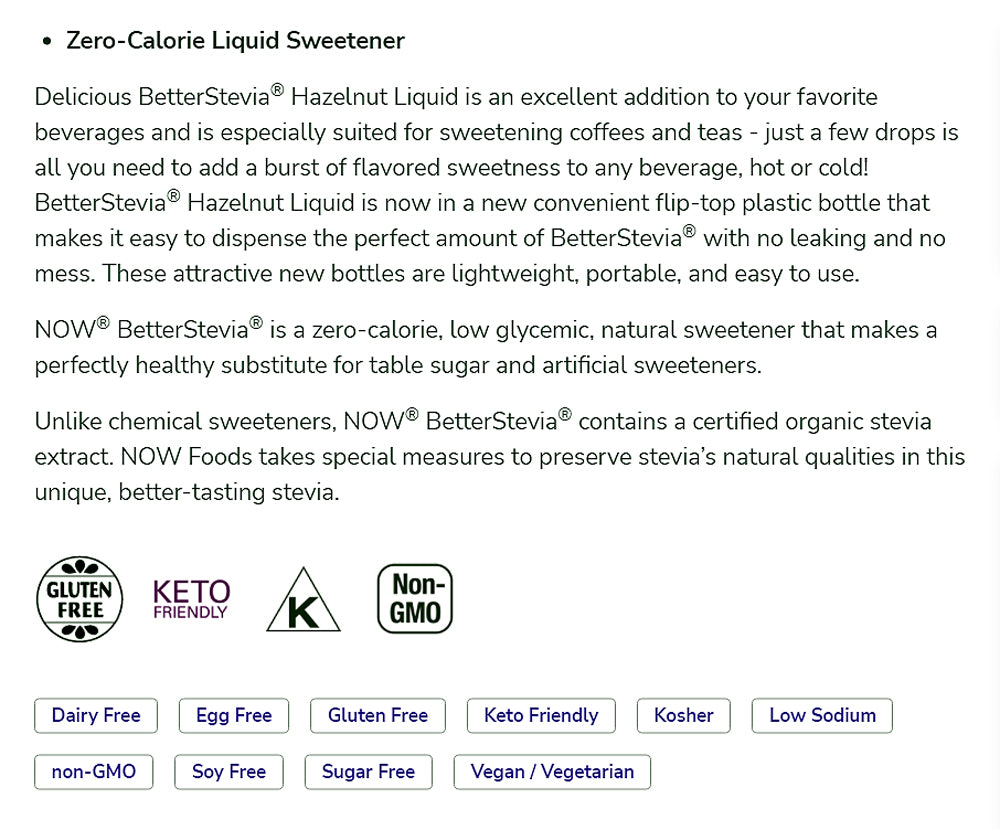Viewport: 1000px width, 829px height.
Task: Click the Vegan / Vegetarian tag
Action: (552, 772)
